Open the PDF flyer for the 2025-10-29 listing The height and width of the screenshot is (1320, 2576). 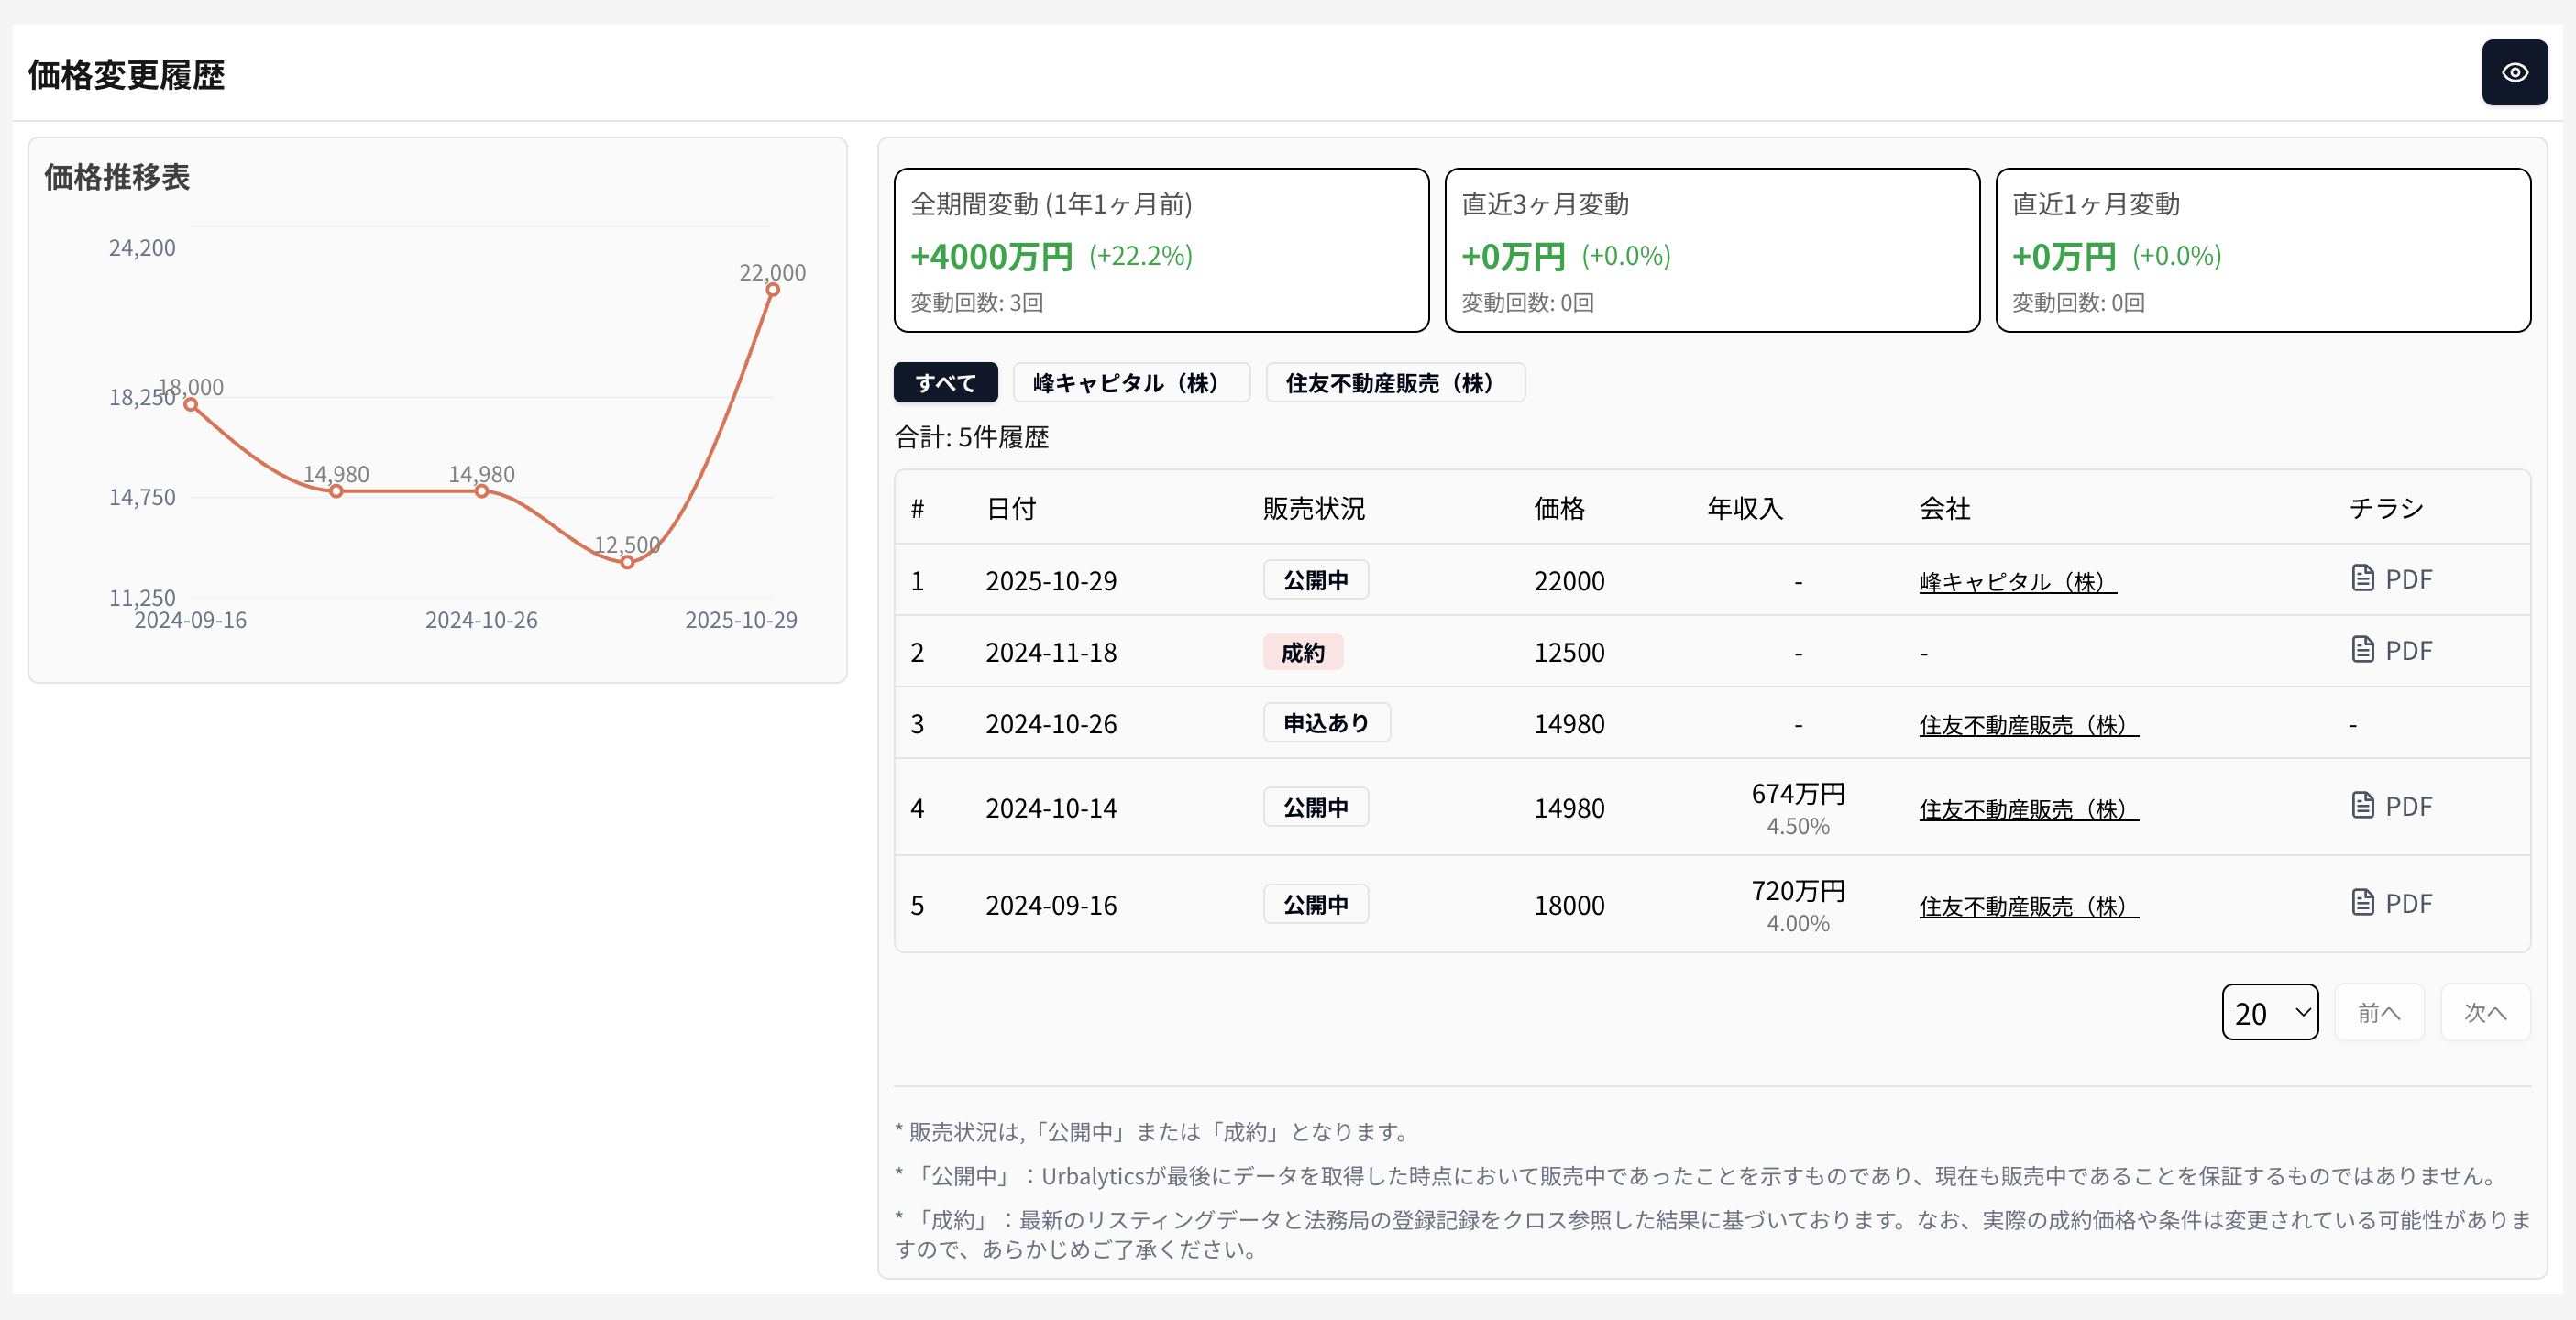pos(2392,579)
